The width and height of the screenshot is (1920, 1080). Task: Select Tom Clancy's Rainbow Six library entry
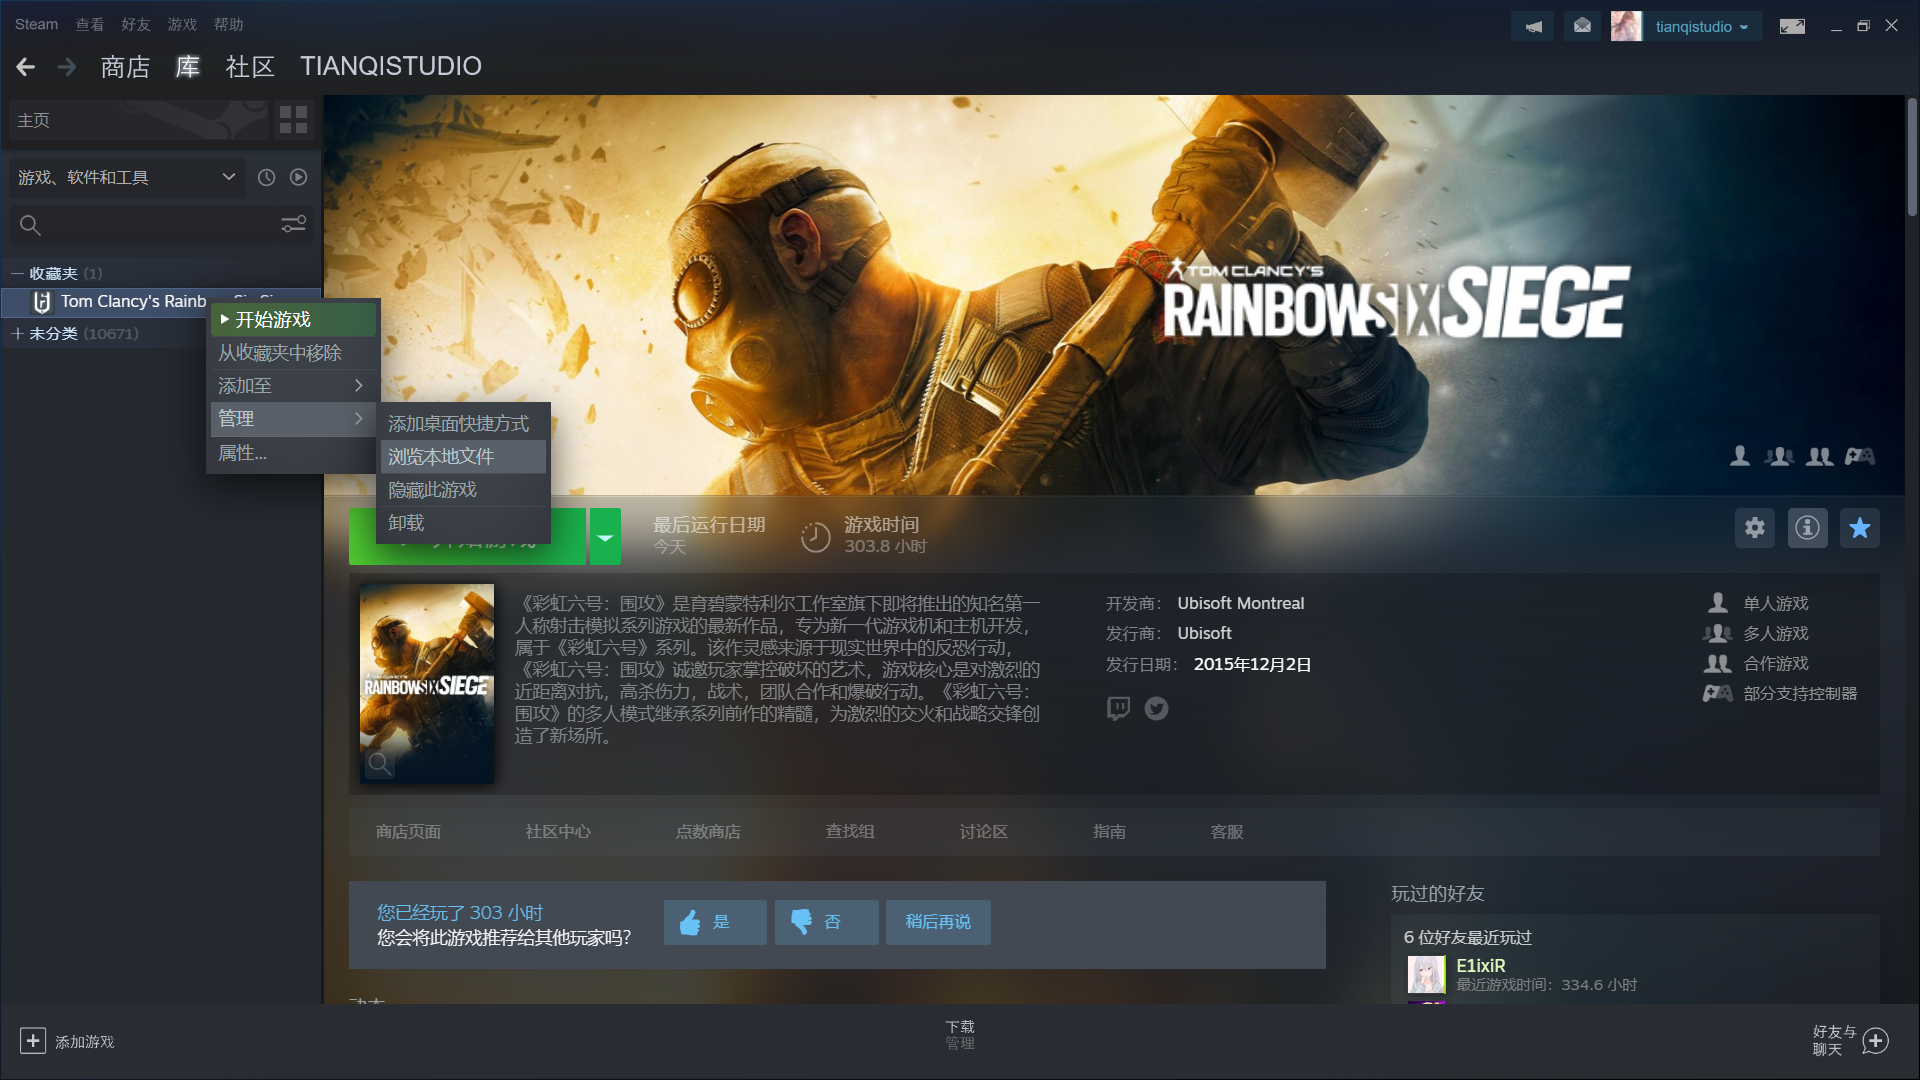[x=161, y=301]
